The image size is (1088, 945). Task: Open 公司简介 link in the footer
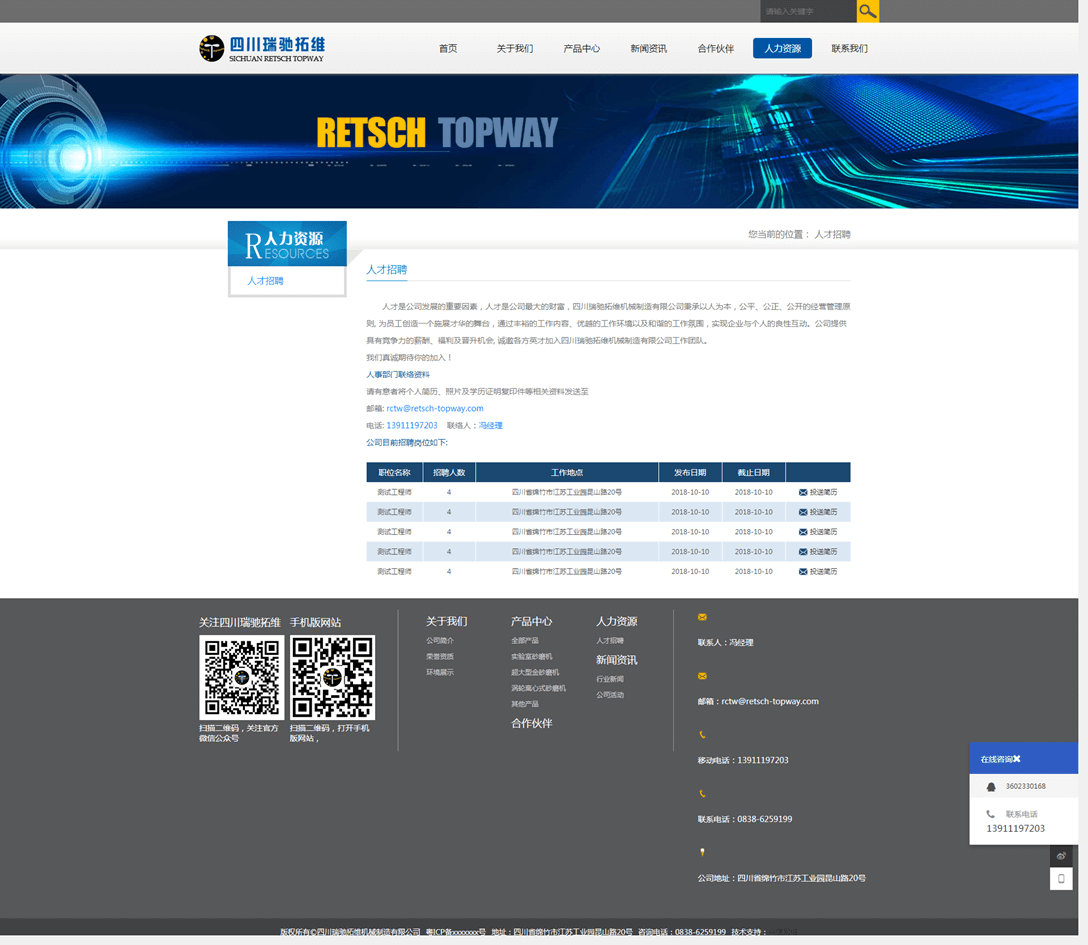[x=440, y=640]
